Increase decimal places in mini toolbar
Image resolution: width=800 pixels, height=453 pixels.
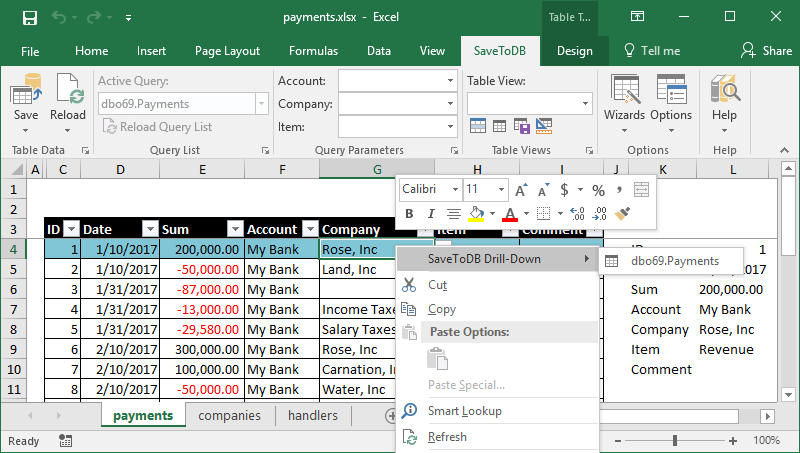[577, 214]
